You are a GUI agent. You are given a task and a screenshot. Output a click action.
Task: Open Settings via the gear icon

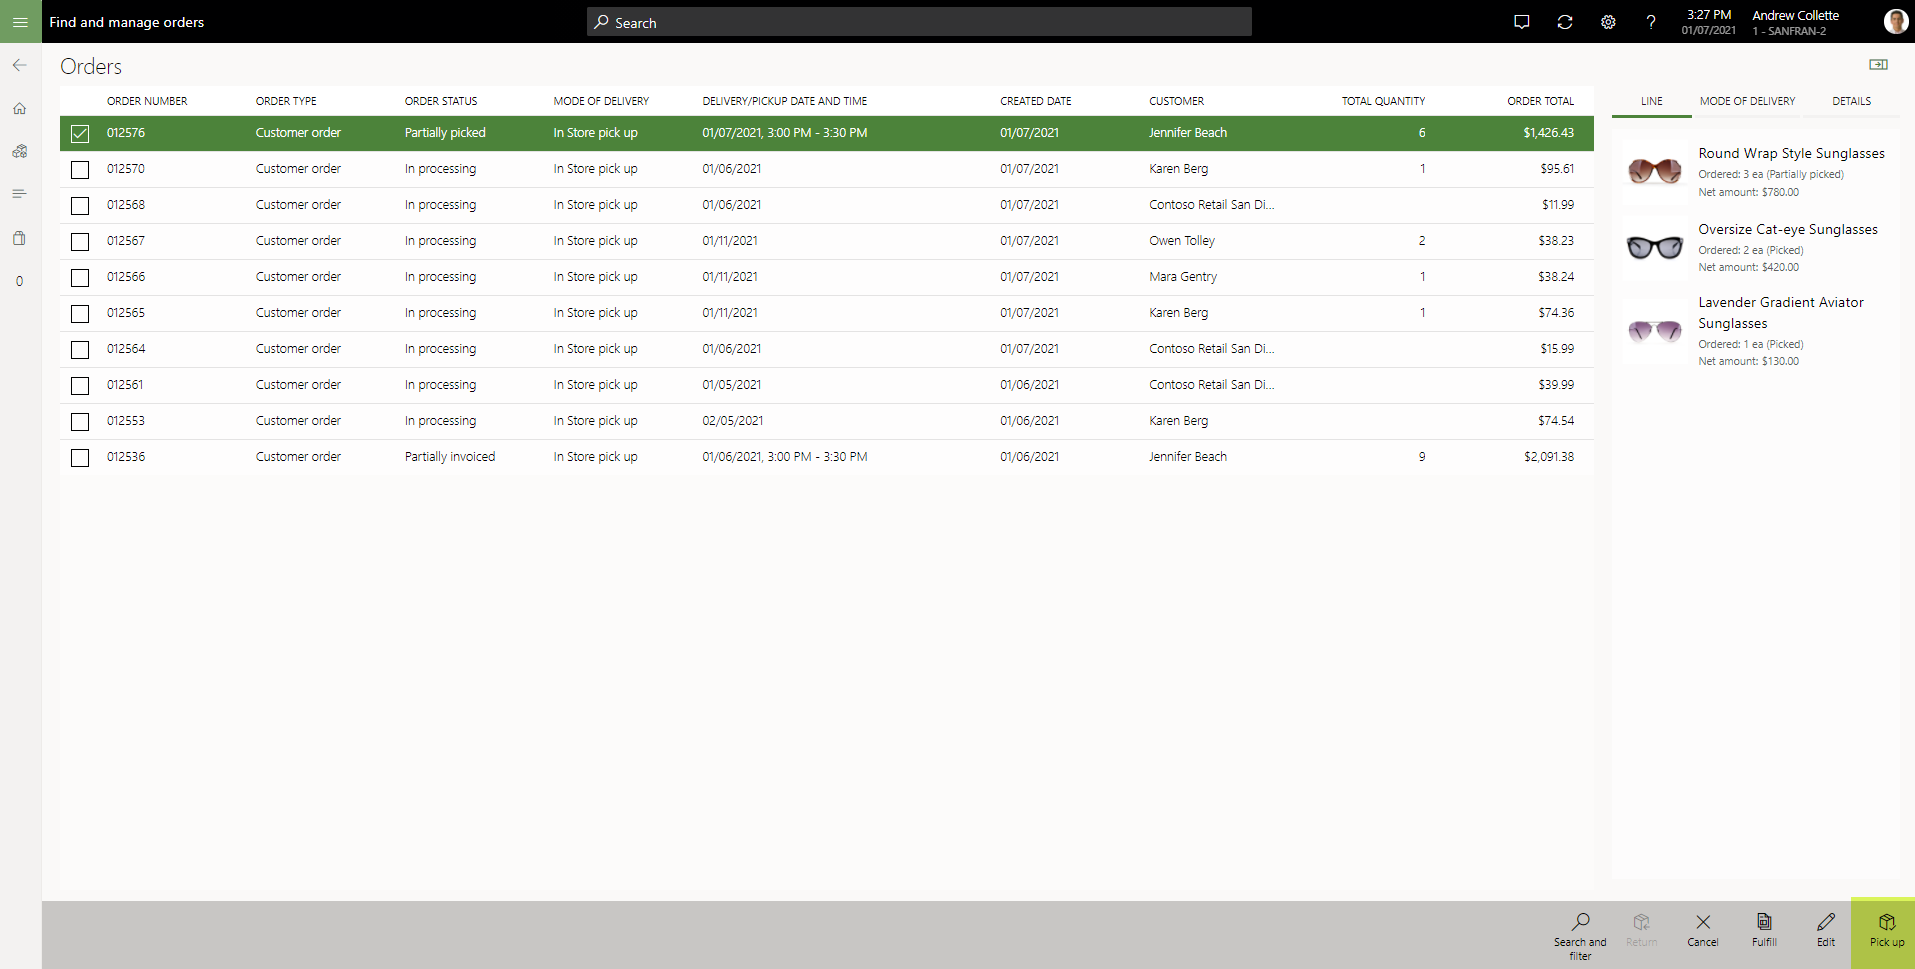tap(1609, 21)
